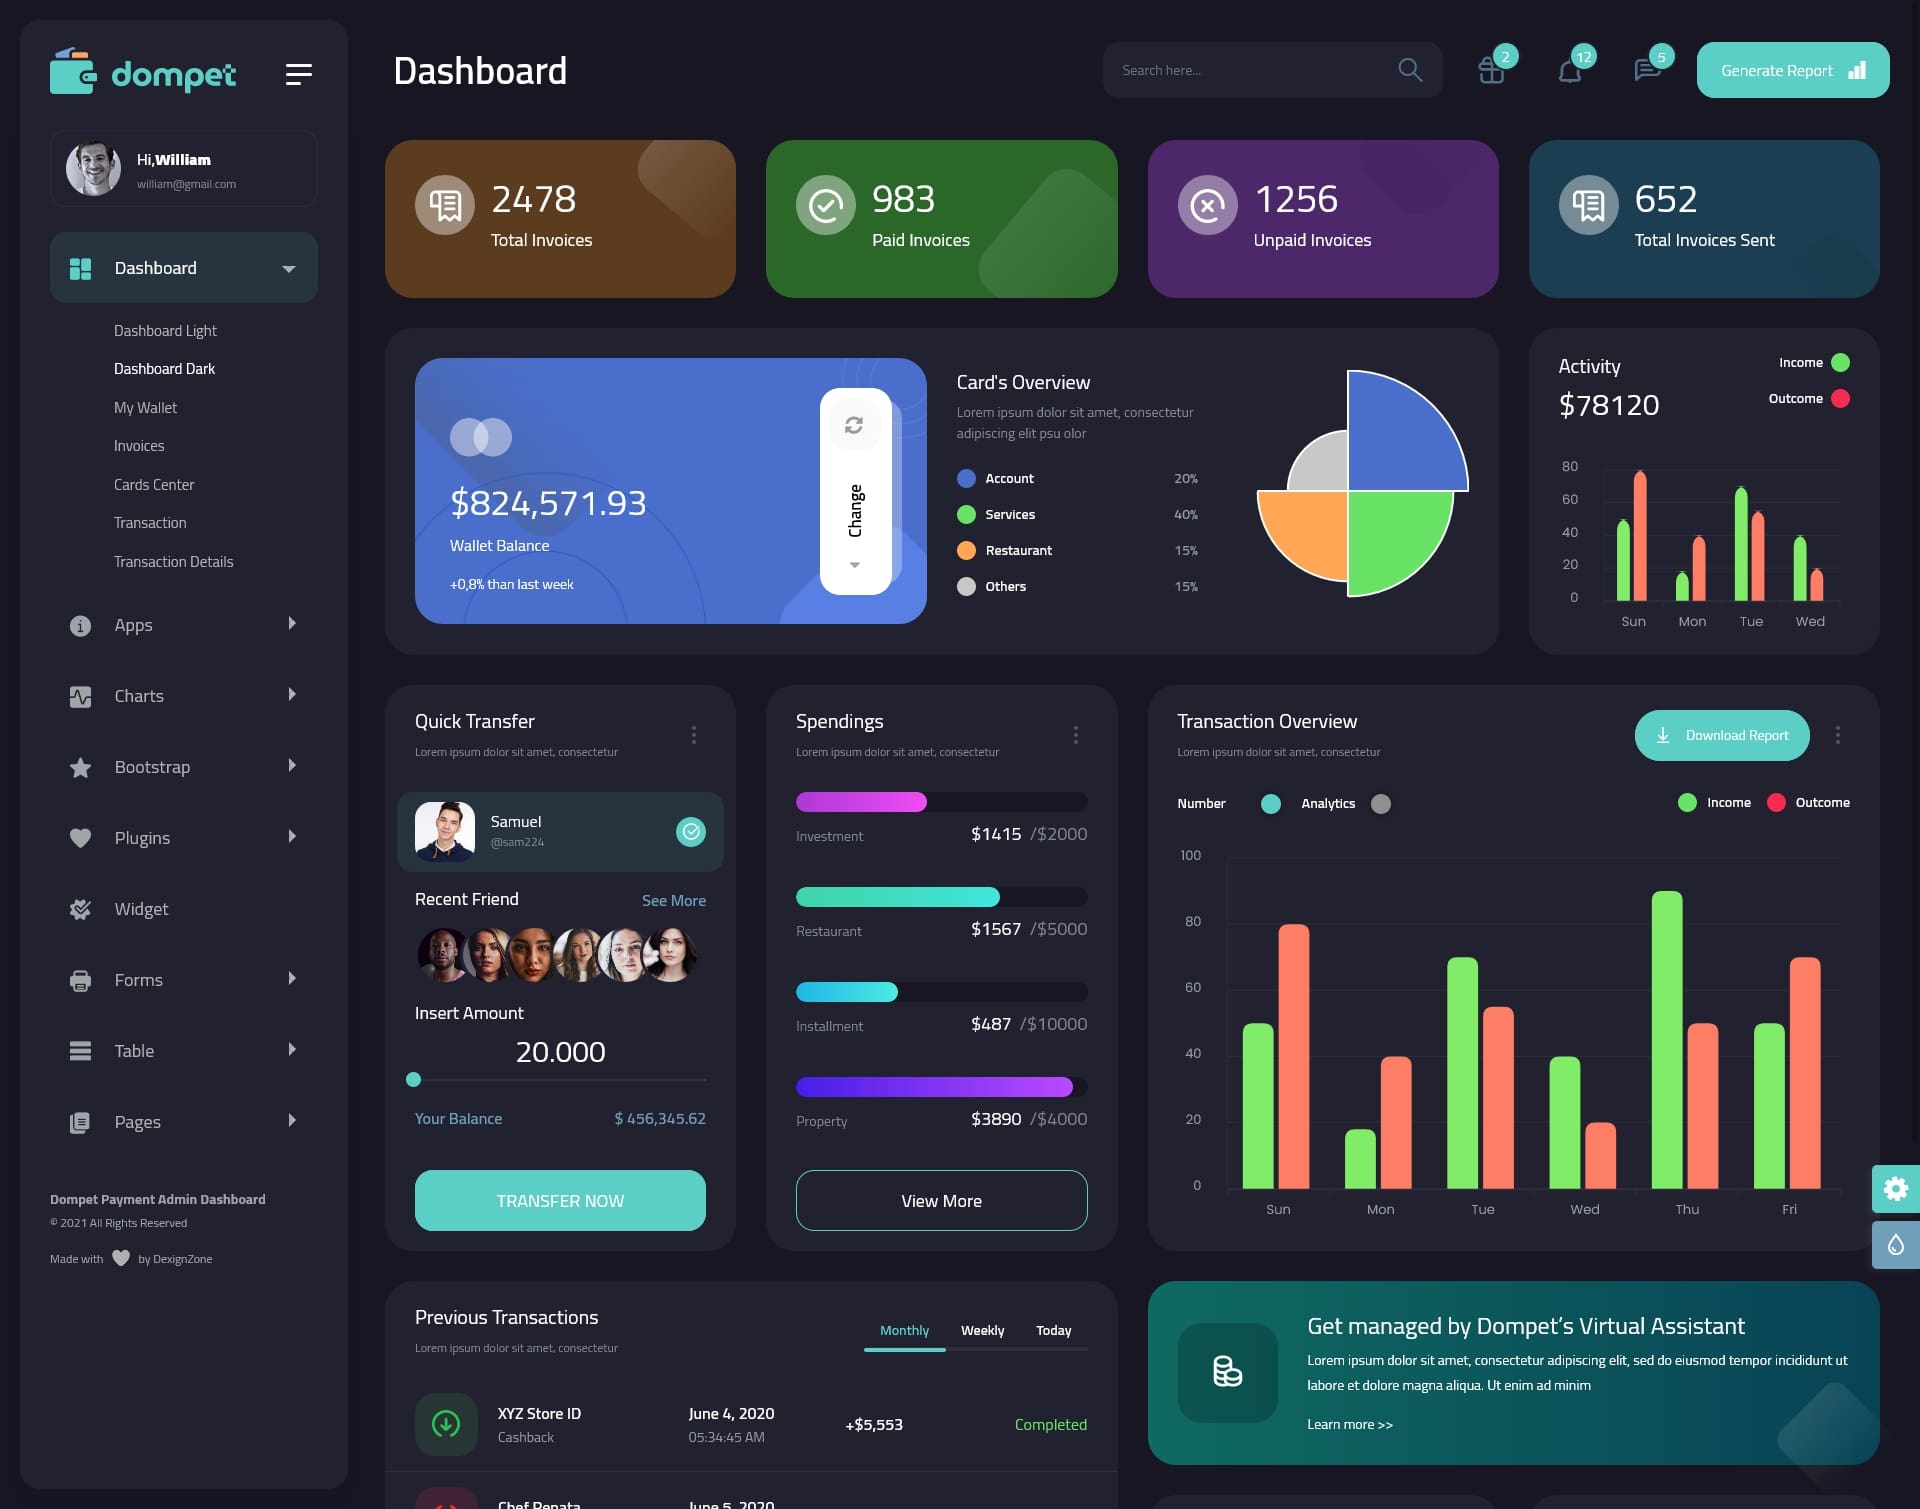Select the Monthly tab in Previous Transactions
The height and width of the screenshot is (1509, 1920).
coord(902,1330)
